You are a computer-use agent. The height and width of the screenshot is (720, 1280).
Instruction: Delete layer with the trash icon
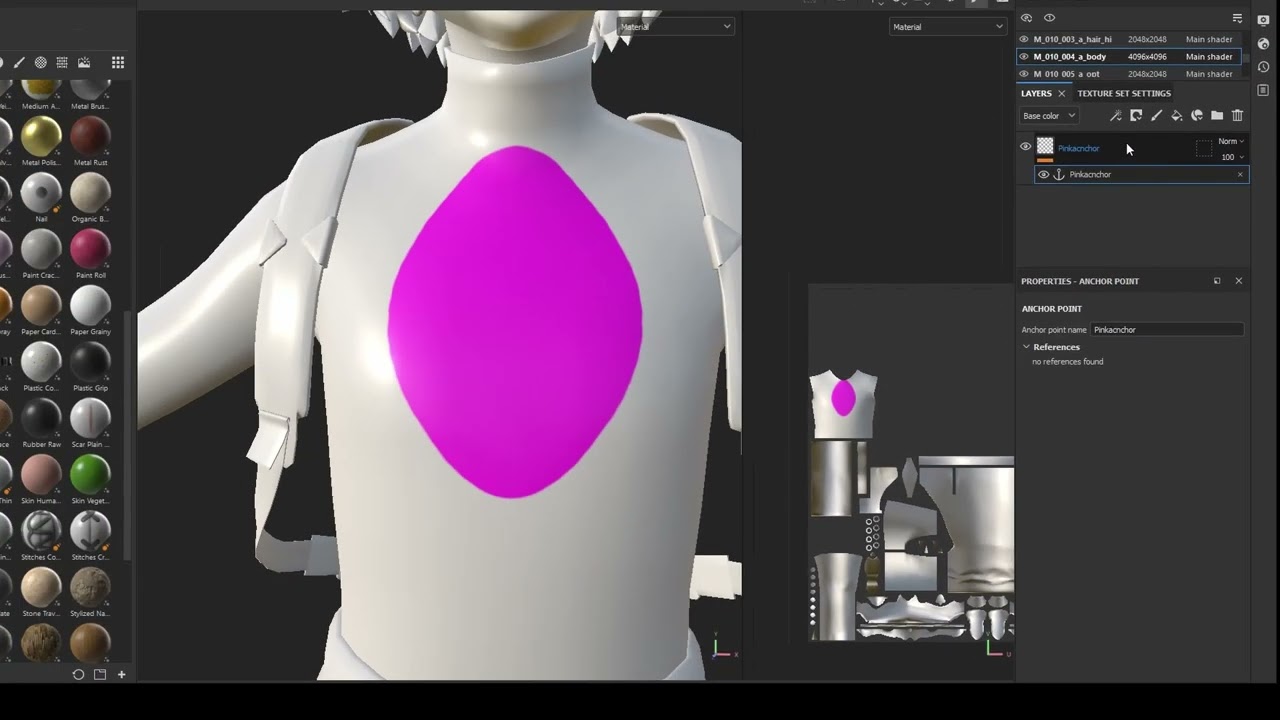pyautogui.click(x=1237, y=116)
